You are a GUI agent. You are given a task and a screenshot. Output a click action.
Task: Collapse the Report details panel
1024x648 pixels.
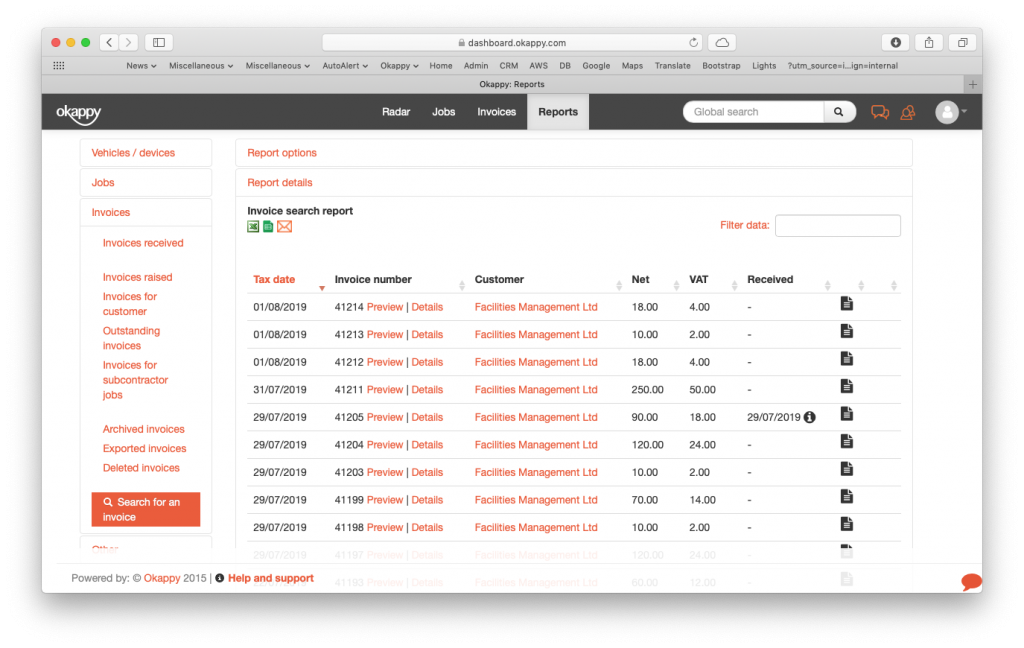tap(280, 183)
